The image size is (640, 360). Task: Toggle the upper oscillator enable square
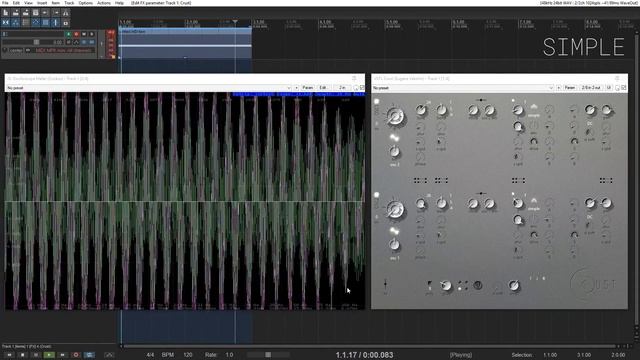[377, 101]
